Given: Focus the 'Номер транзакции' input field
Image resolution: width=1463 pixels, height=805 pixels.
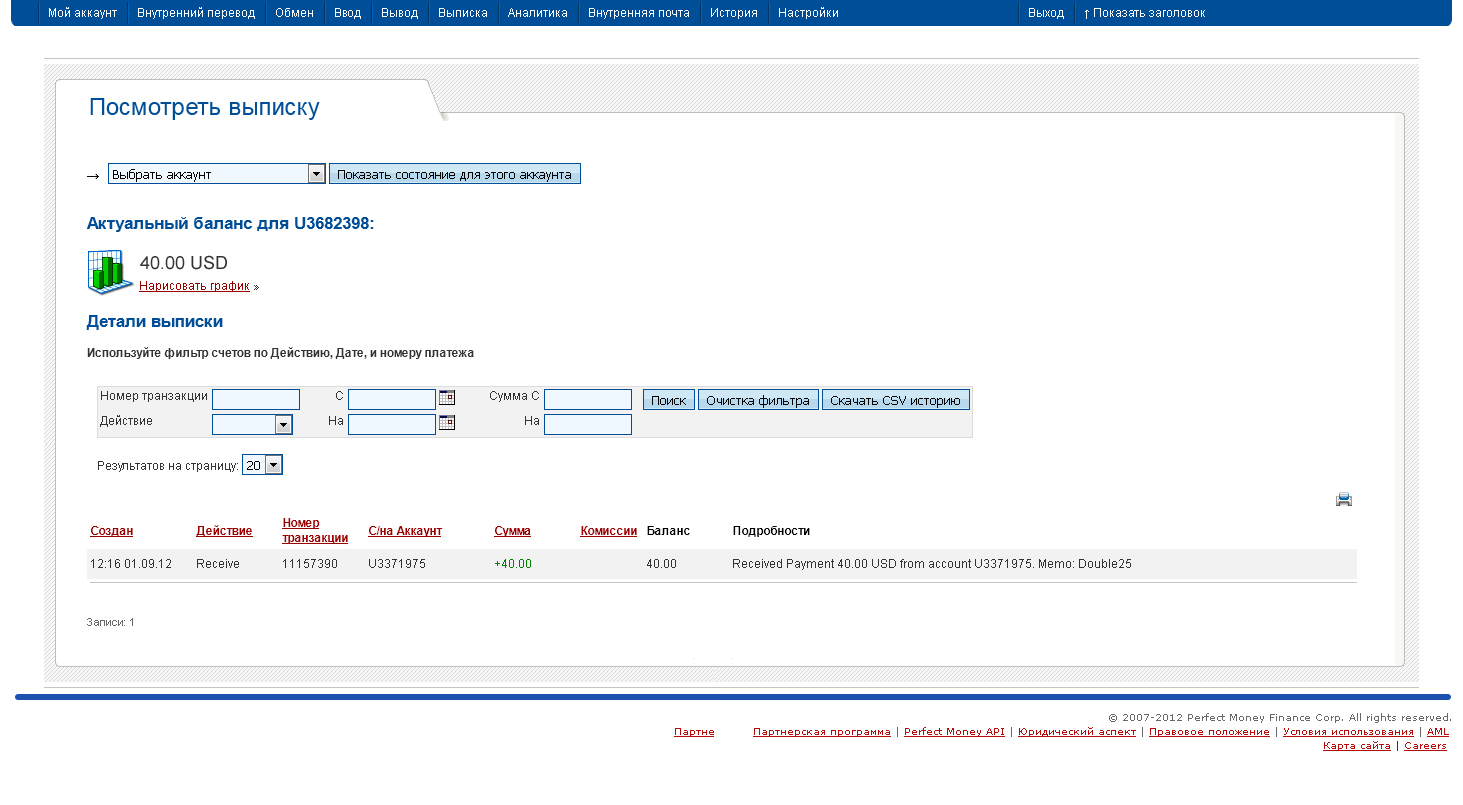Looking at the screenshot, I should (x=255, y=400).
